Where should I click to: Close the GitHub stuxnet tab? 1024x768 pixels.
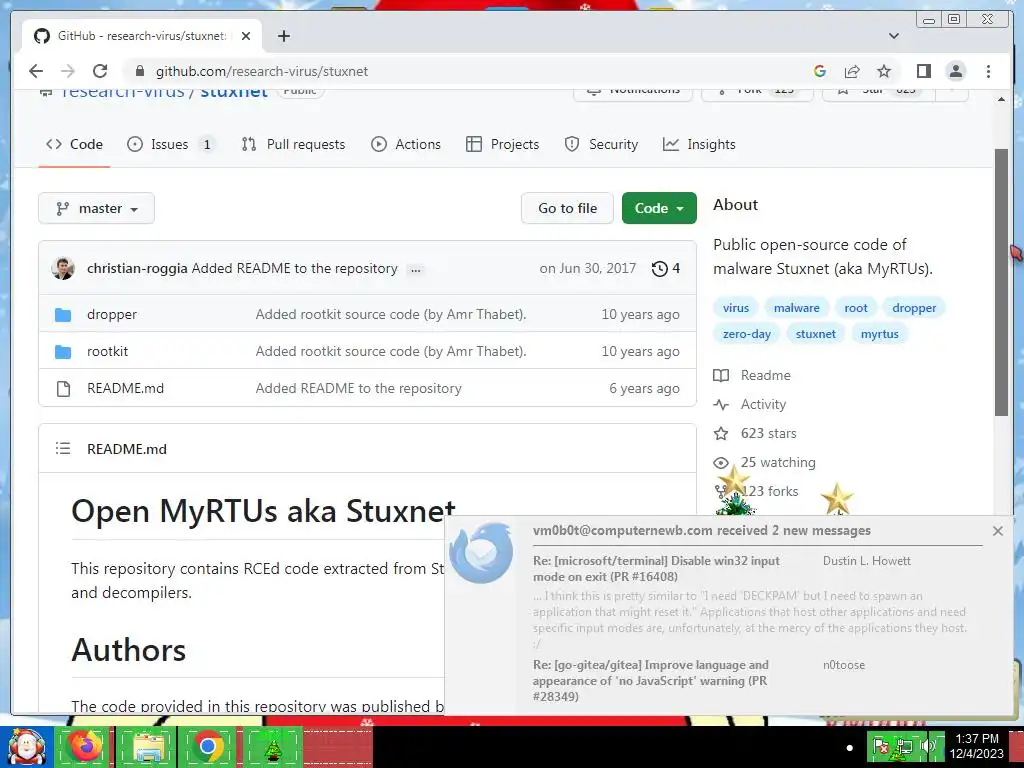pyautogui.click(x=246, y=36)
